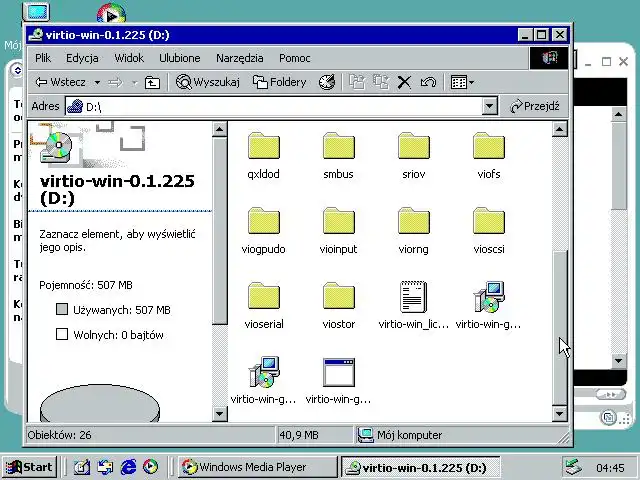Click the Delete X toolbar icon

pyautogui.click(x=404, y=82)
